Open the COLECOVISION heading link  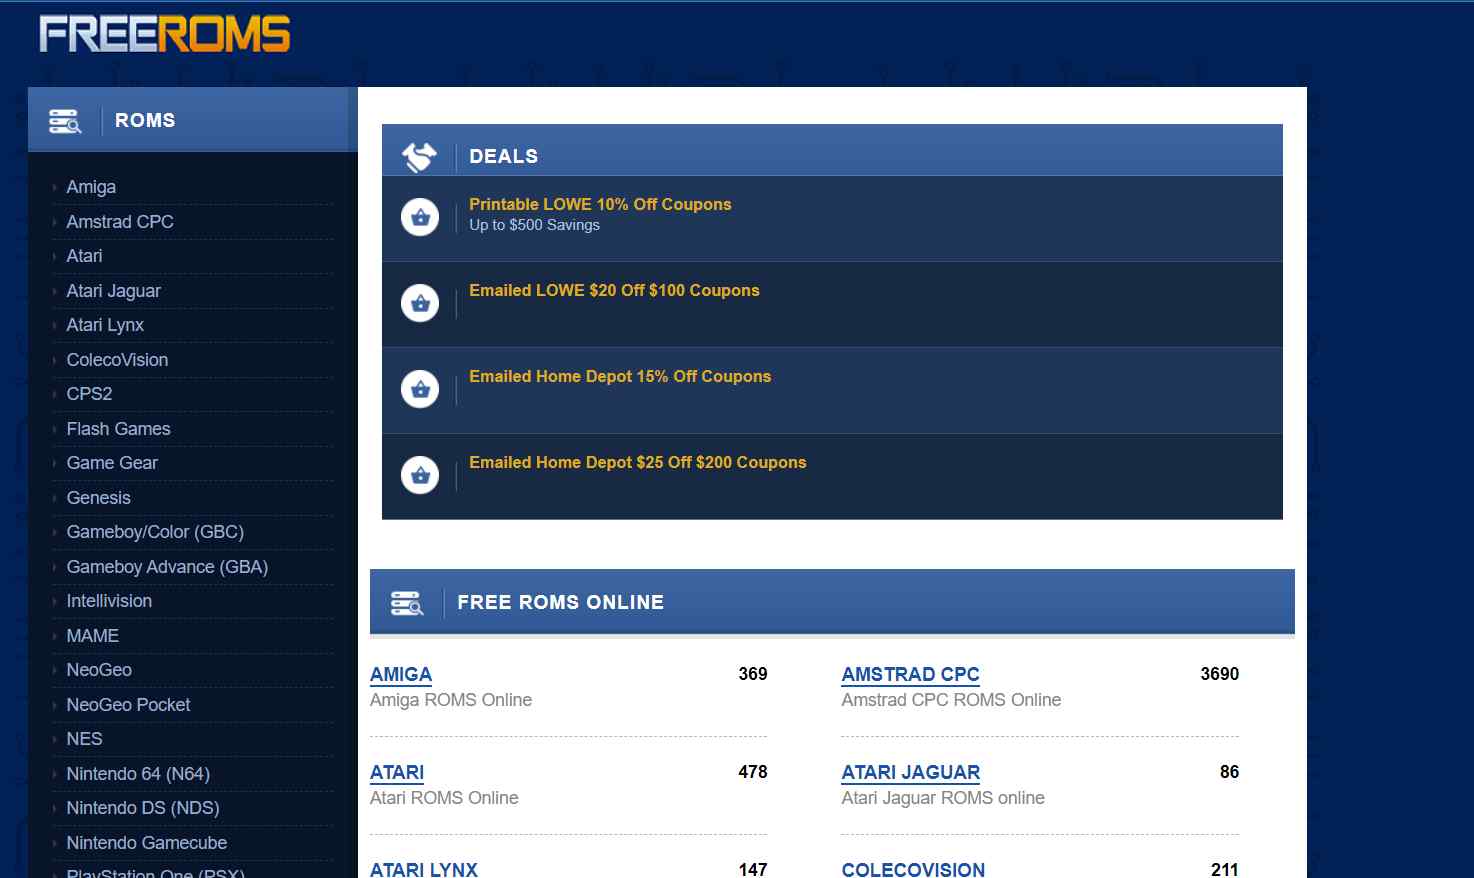pyautogui.click(x=913, y=869)
